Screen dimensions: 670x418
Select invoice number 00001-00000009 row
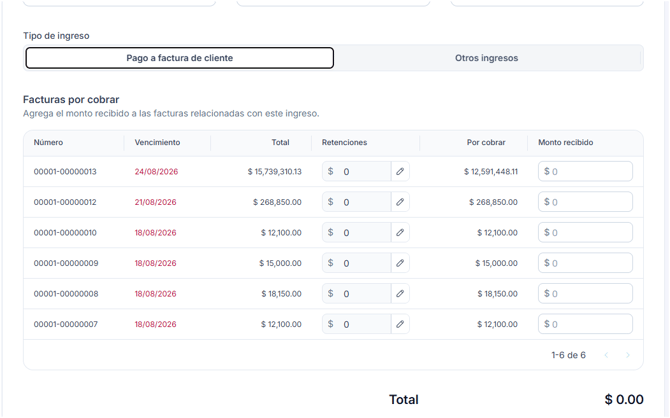point(333,263)
